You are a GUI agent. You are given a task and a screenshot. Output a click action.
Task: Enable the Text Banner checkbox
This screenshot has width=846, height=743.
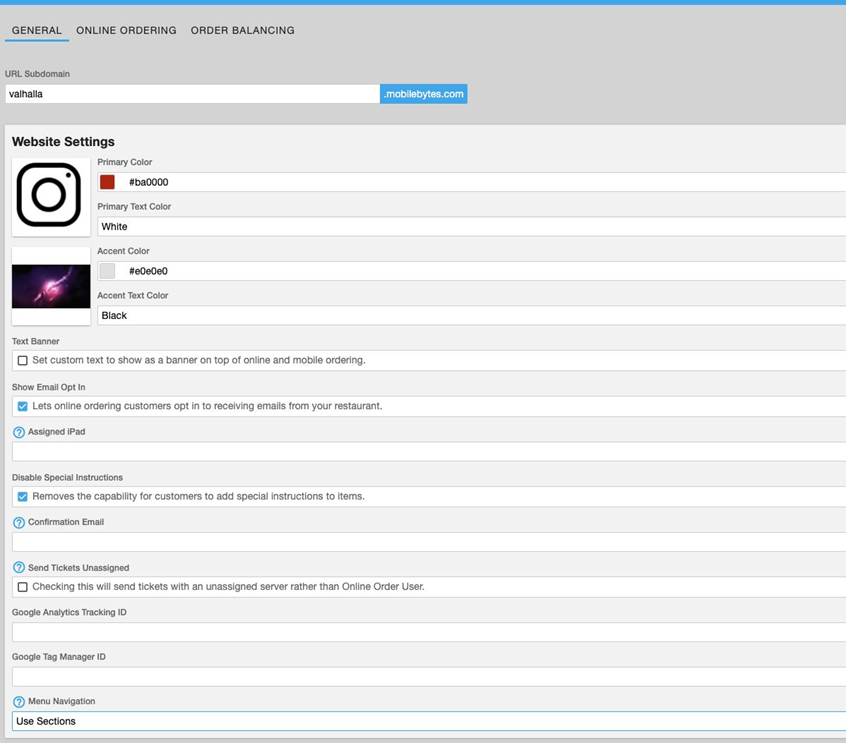[x=22, y=361]
